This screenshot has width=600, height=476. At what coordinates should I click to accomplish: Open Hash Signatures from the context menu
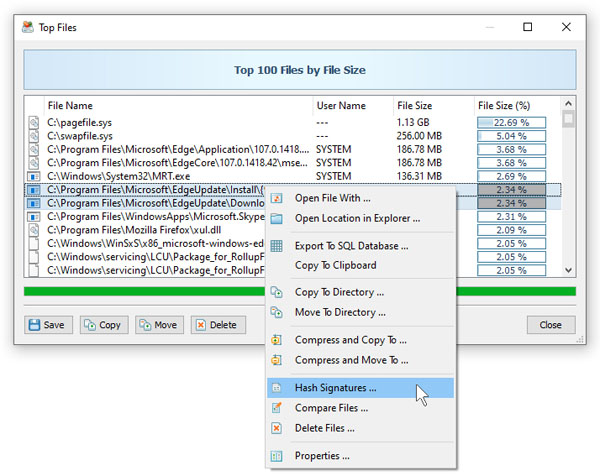coord(360,388)
